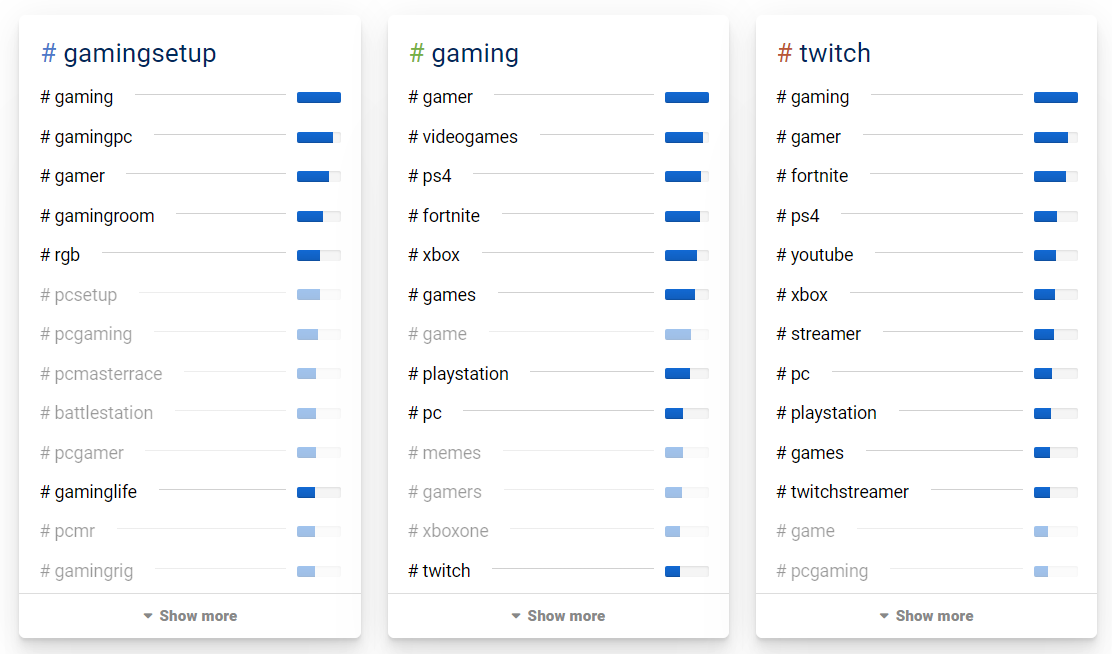
Task: Expand Show more under gaming card
Action: tap(558, 616)
